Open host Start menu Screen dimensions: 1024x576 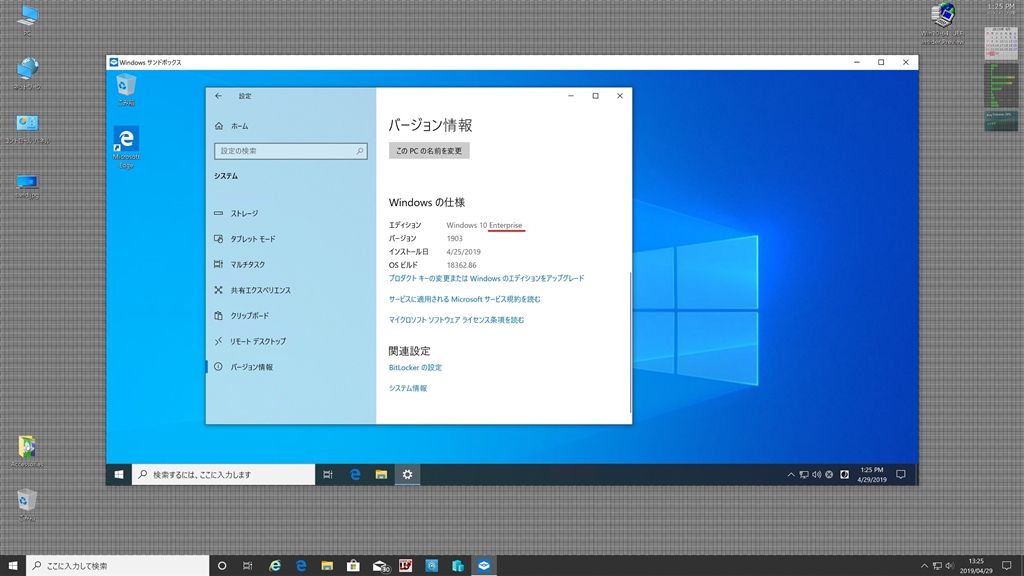tap(12, 566)
